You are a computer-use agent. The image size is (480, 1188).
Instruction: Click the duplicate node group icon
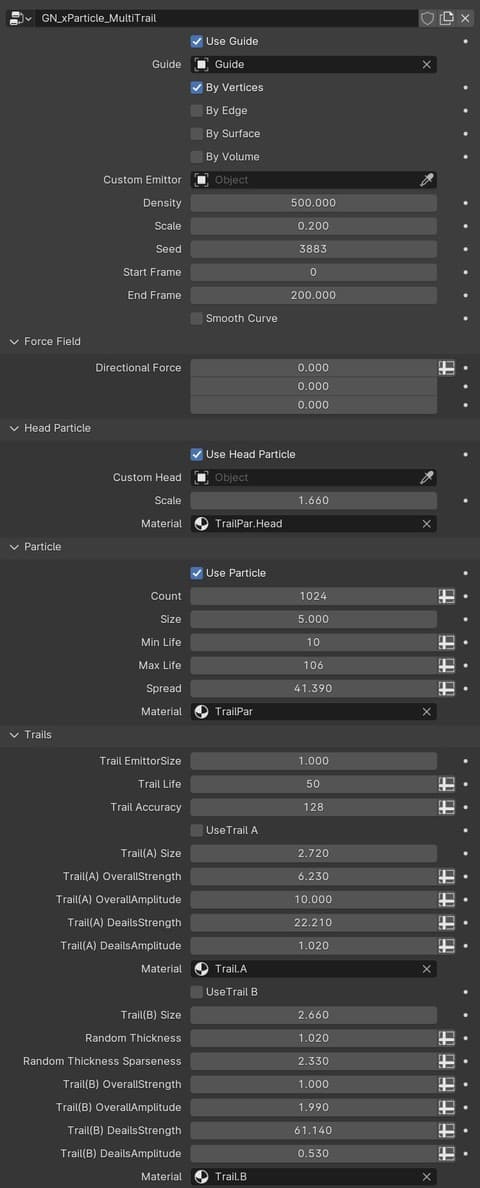click(447, 18)
